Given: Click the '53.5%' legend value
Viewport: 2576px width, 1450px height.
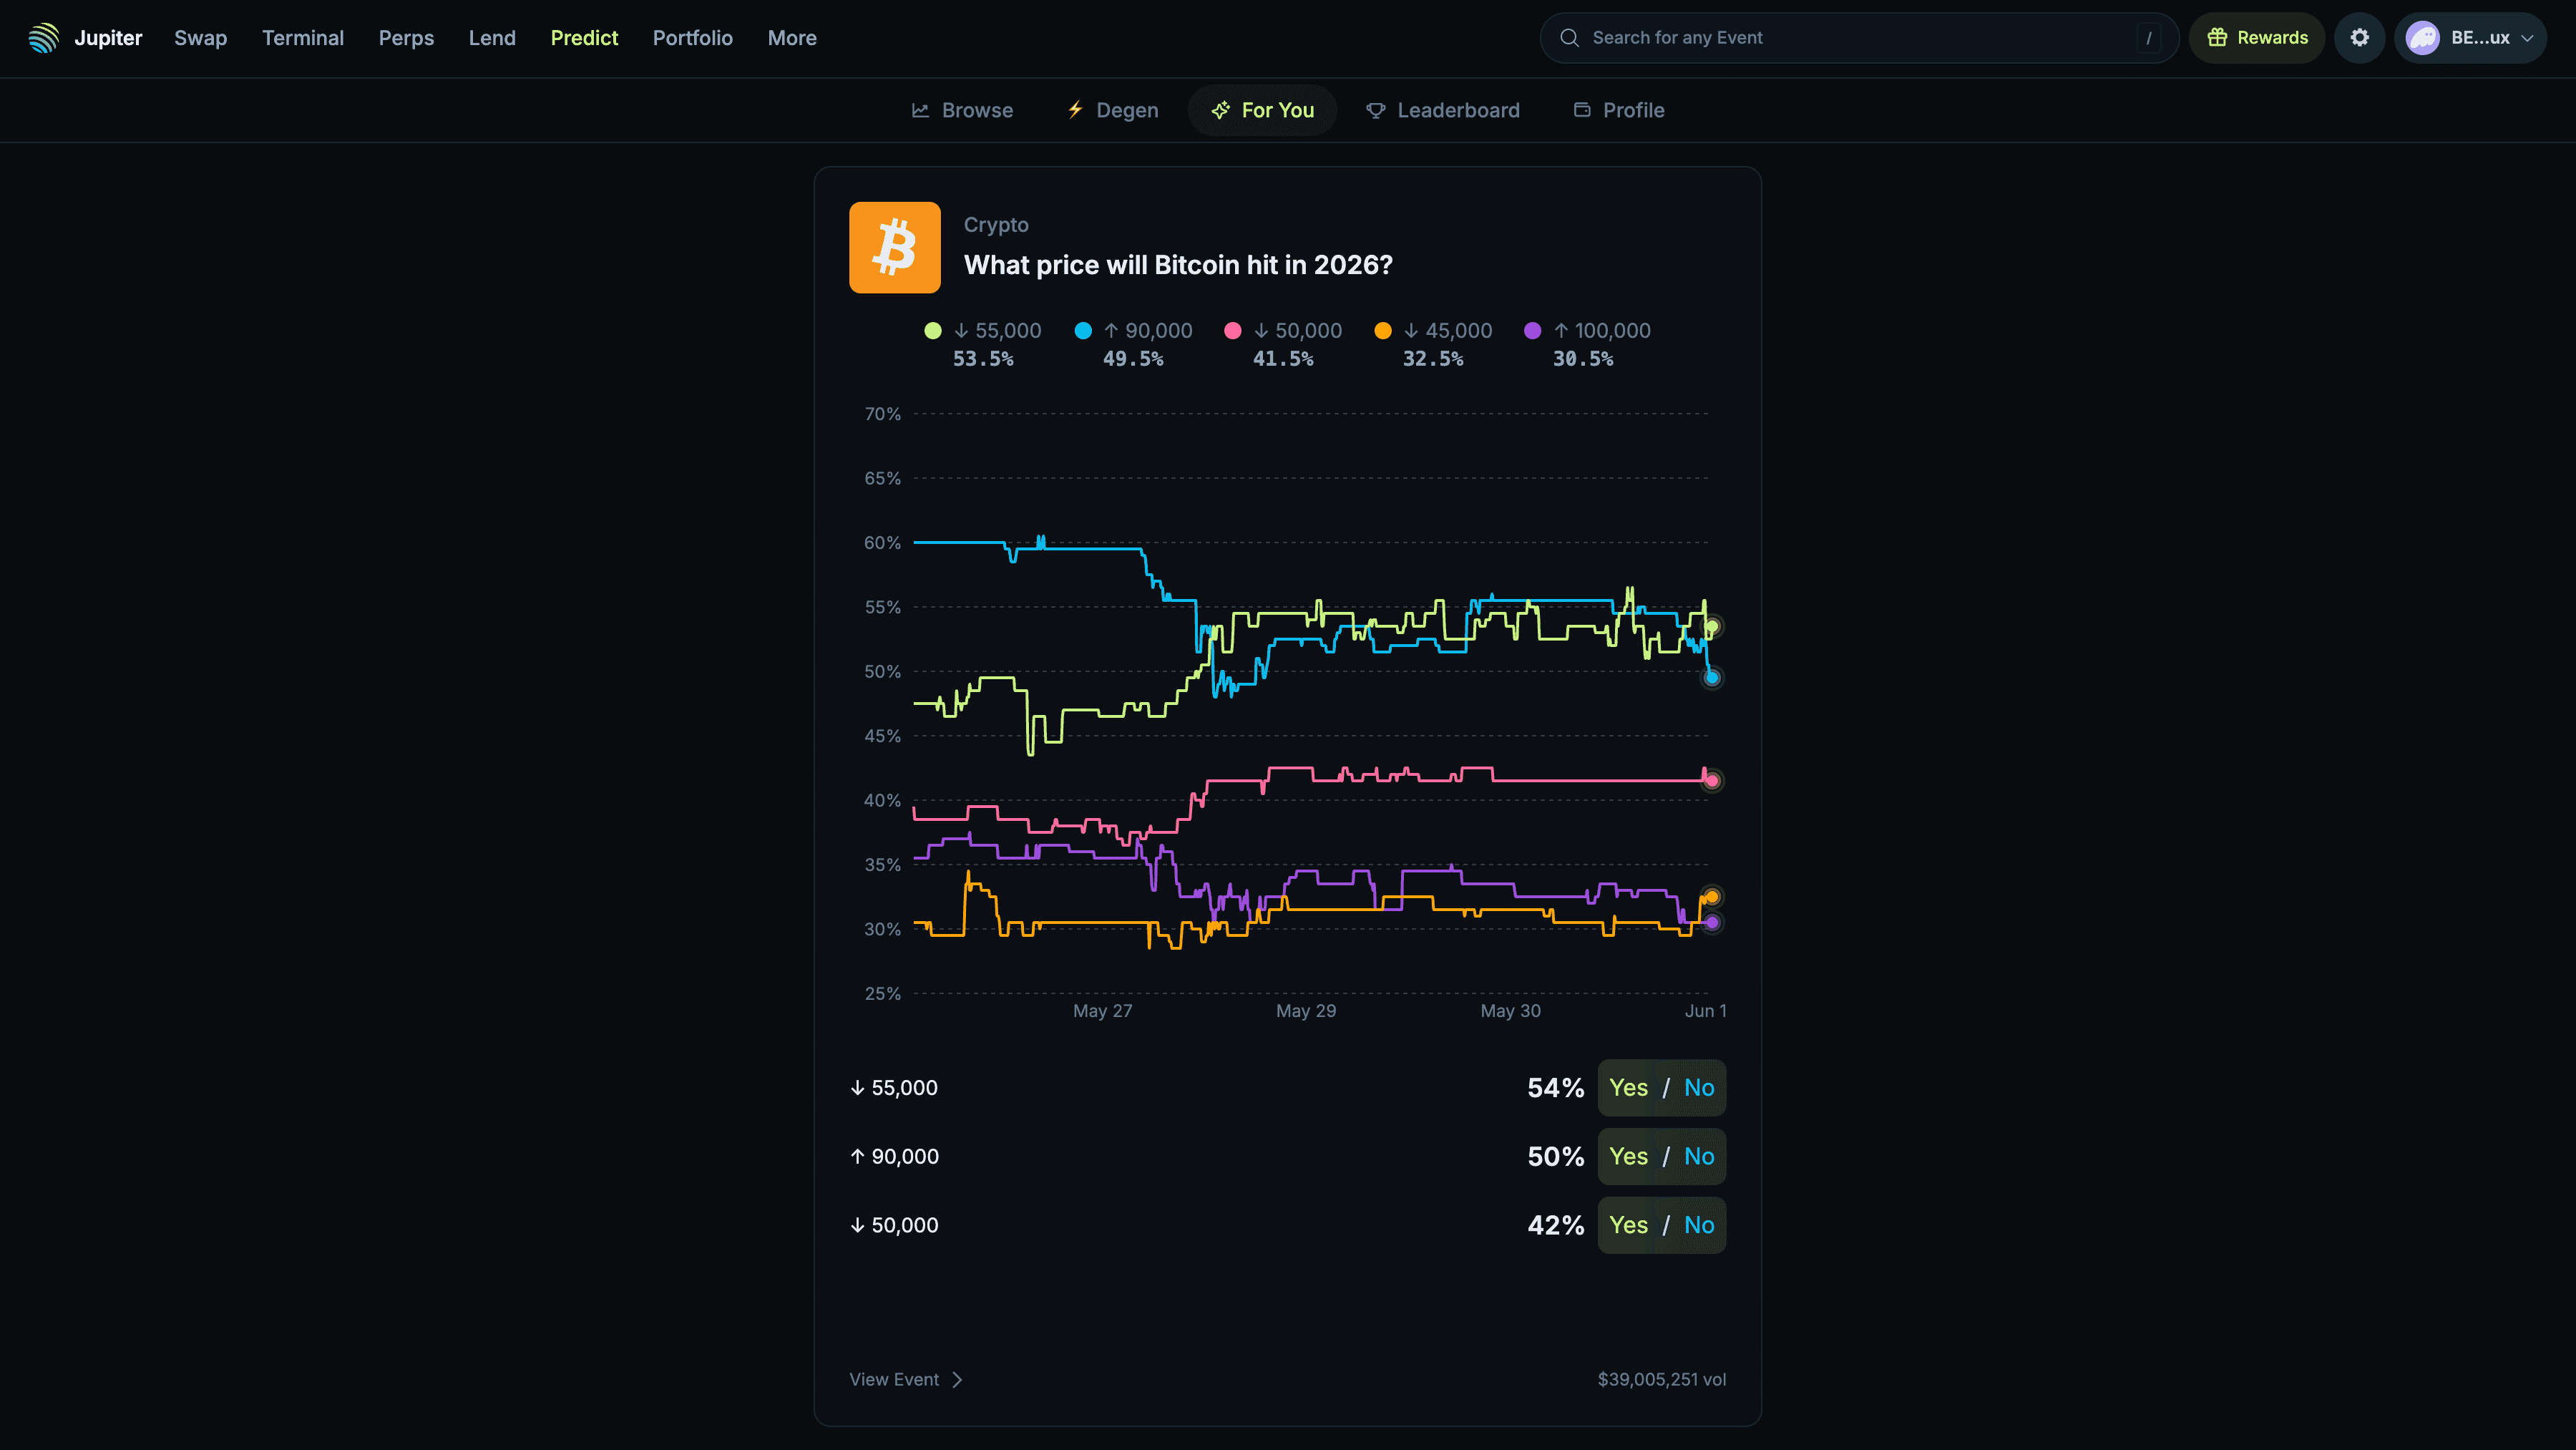Looking at the screenshot, I should click(x=983, y=359).
